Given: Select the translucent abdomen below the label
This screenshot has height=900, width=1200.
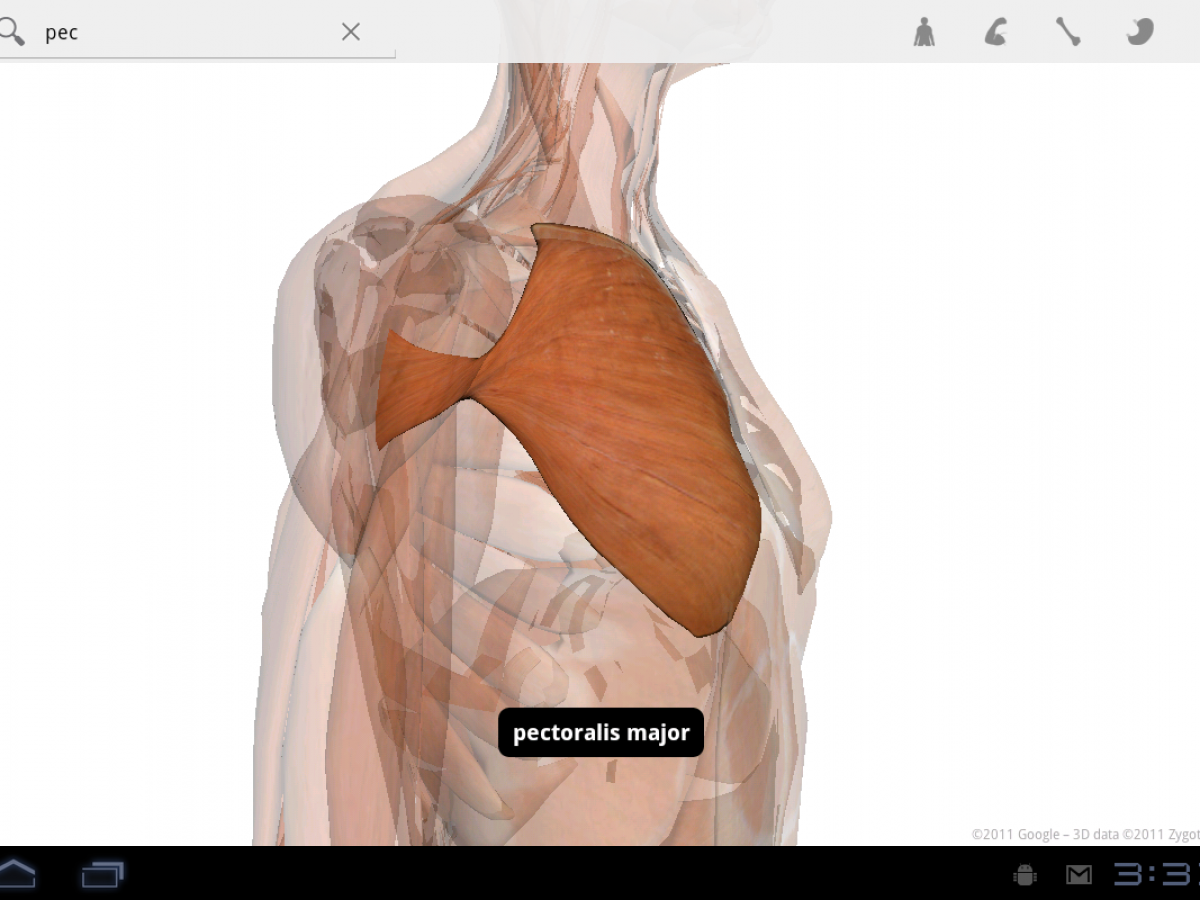Looking at the screenshot, I should 600,800.
